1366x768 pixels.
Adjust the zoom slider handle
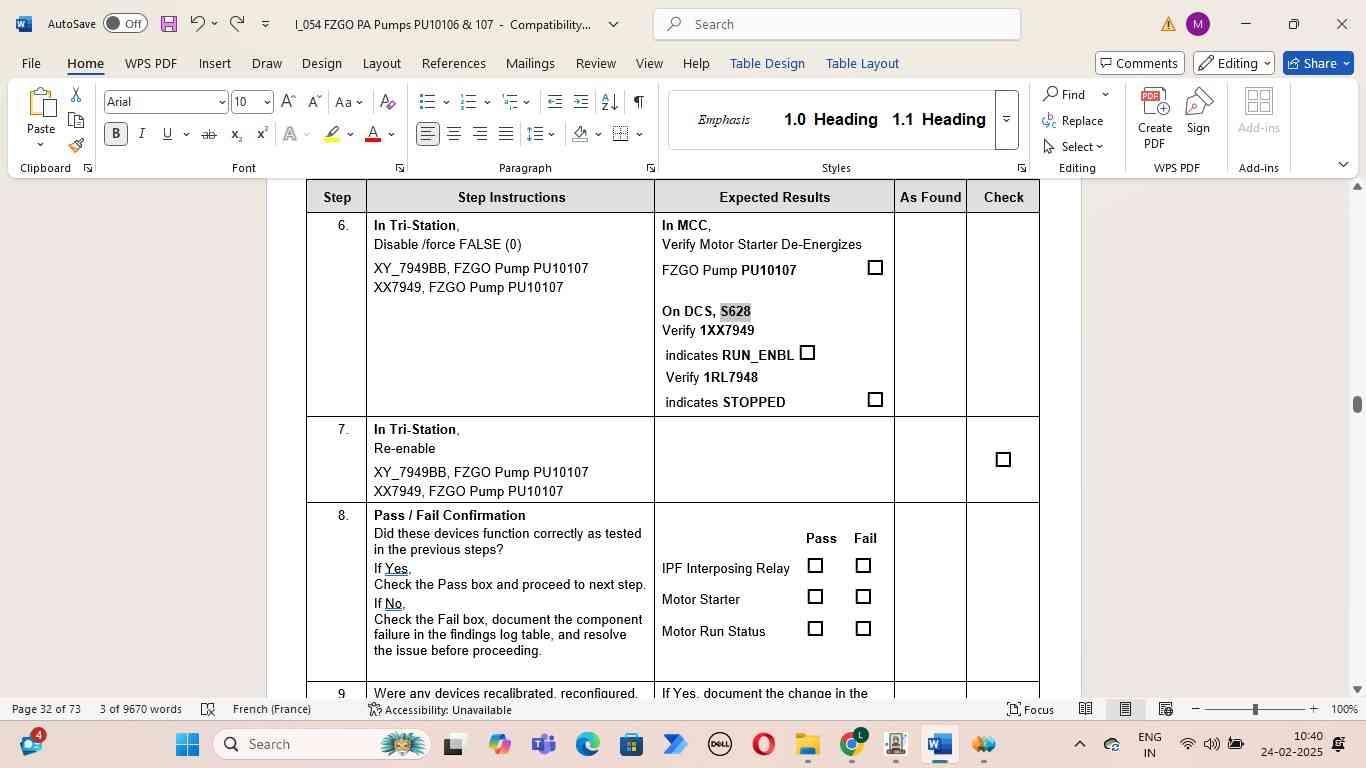pos(1255,709)
